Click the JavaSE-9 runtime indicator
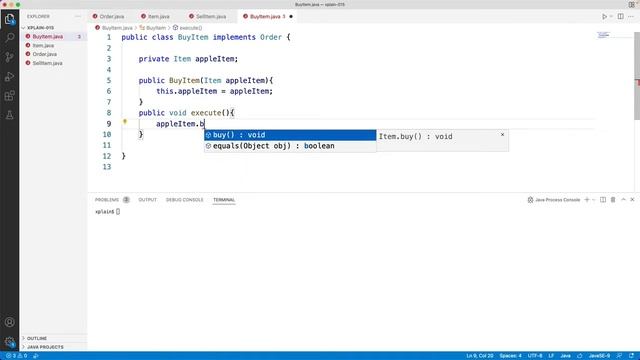Image resolution: width=640 pixels, height=360 pixels. (599, 356)
